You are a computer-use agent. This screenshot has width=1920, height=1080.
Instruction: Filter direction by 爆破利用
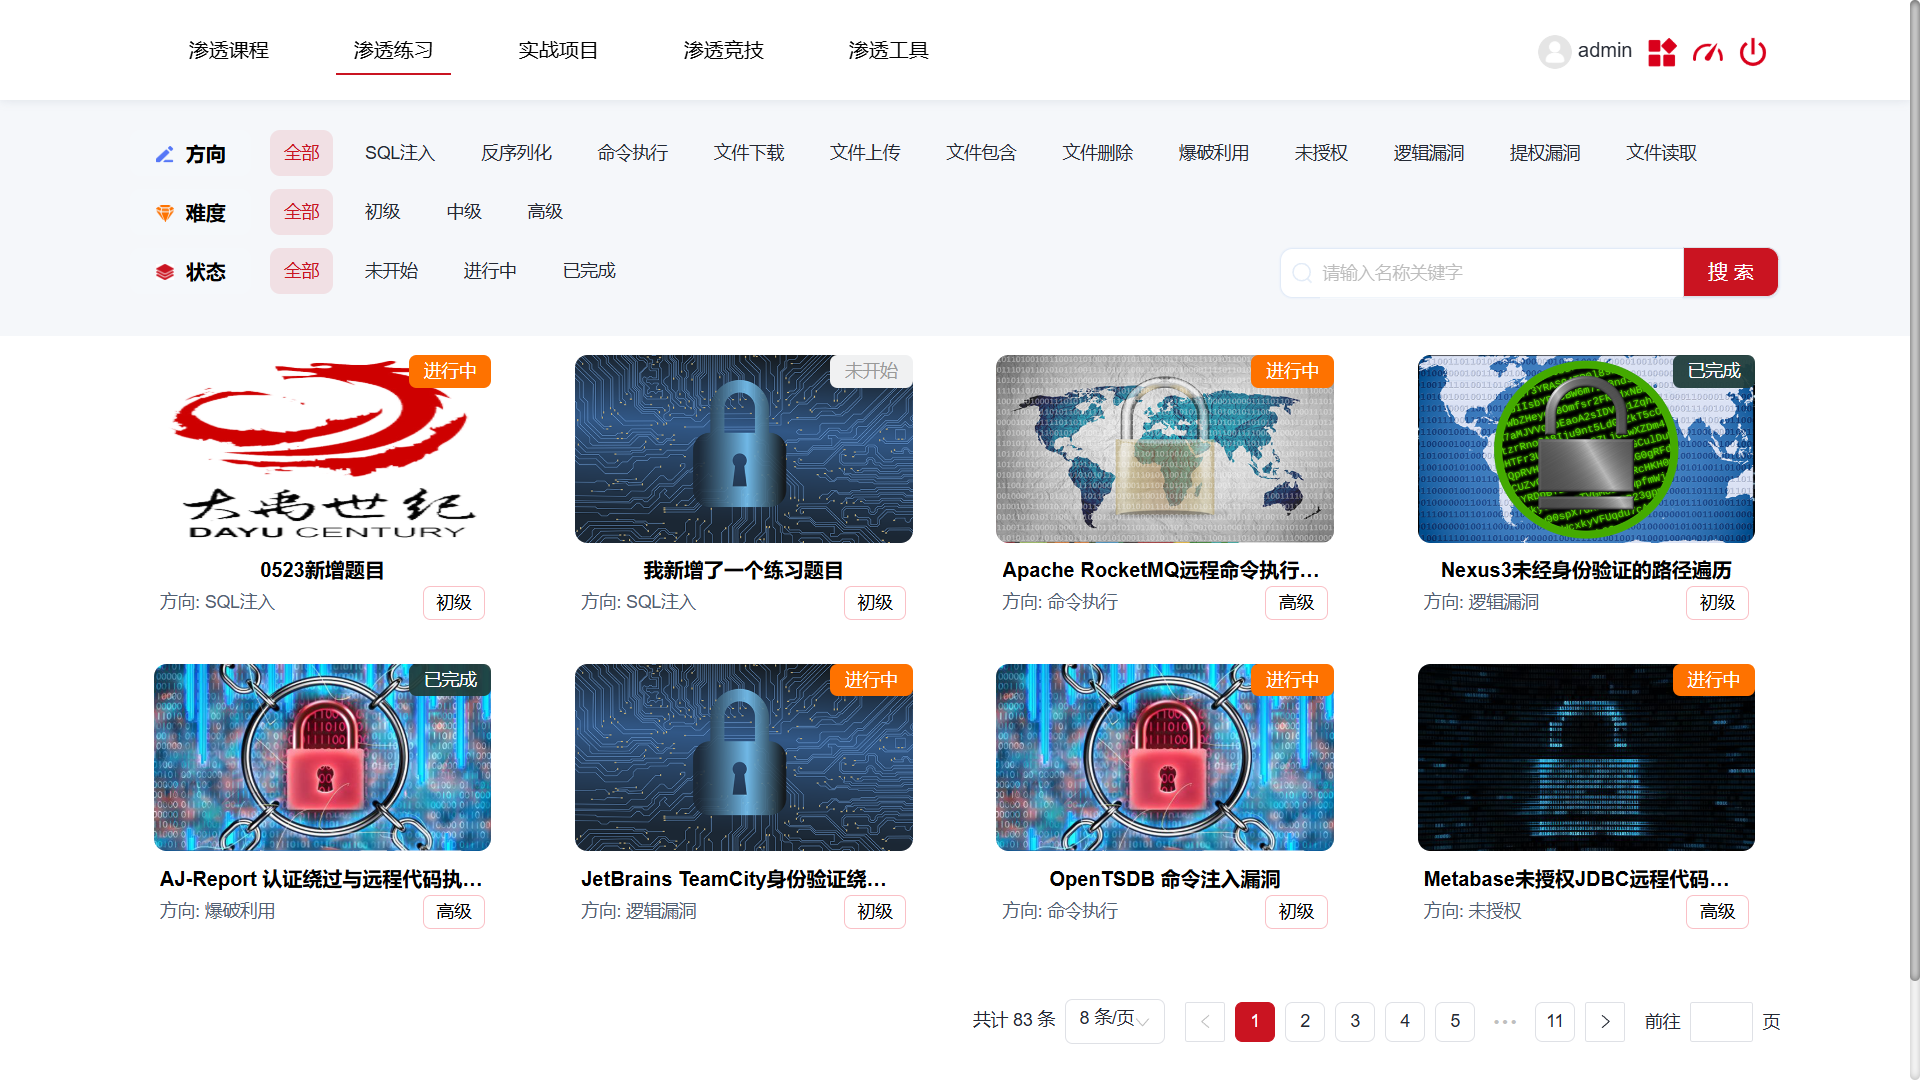click(1214, 153)
